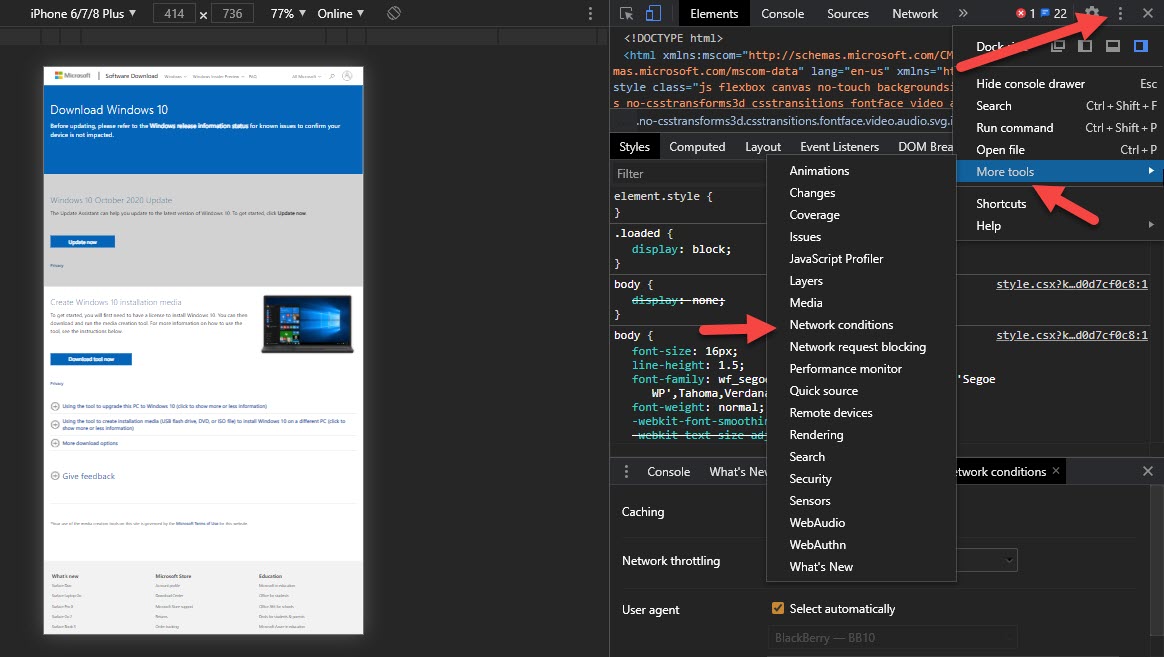
Task: Show more DevTools tabs with chevron
Action: (x=963, y=14)
